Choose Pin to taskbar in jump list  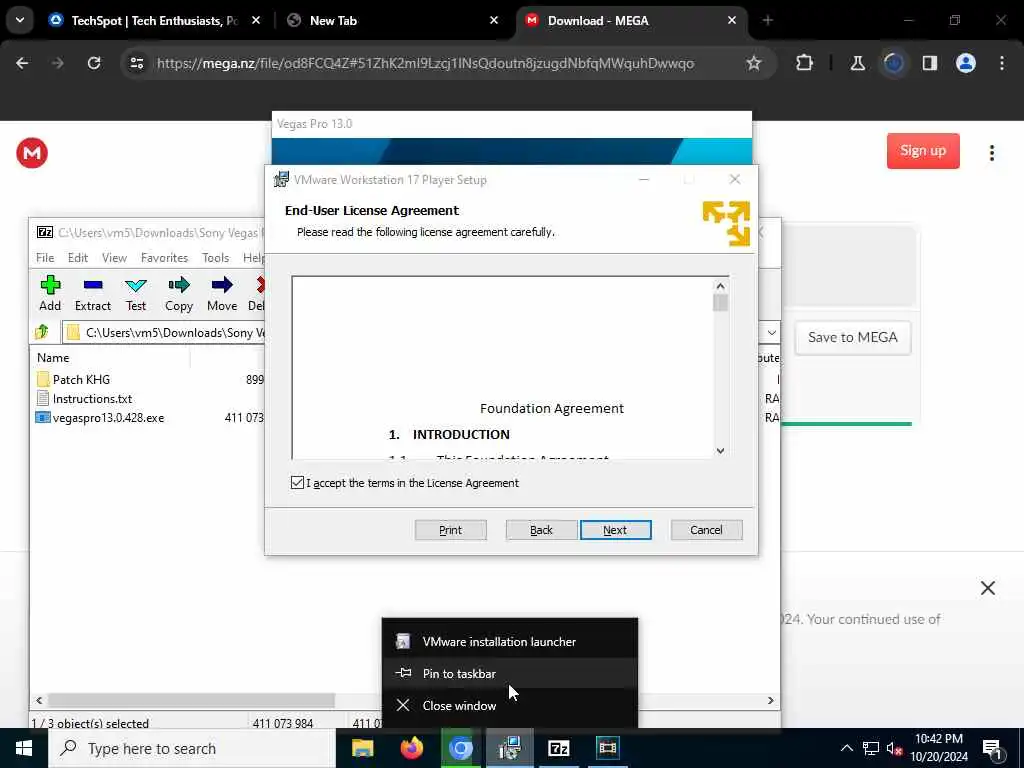click(510, 673)
